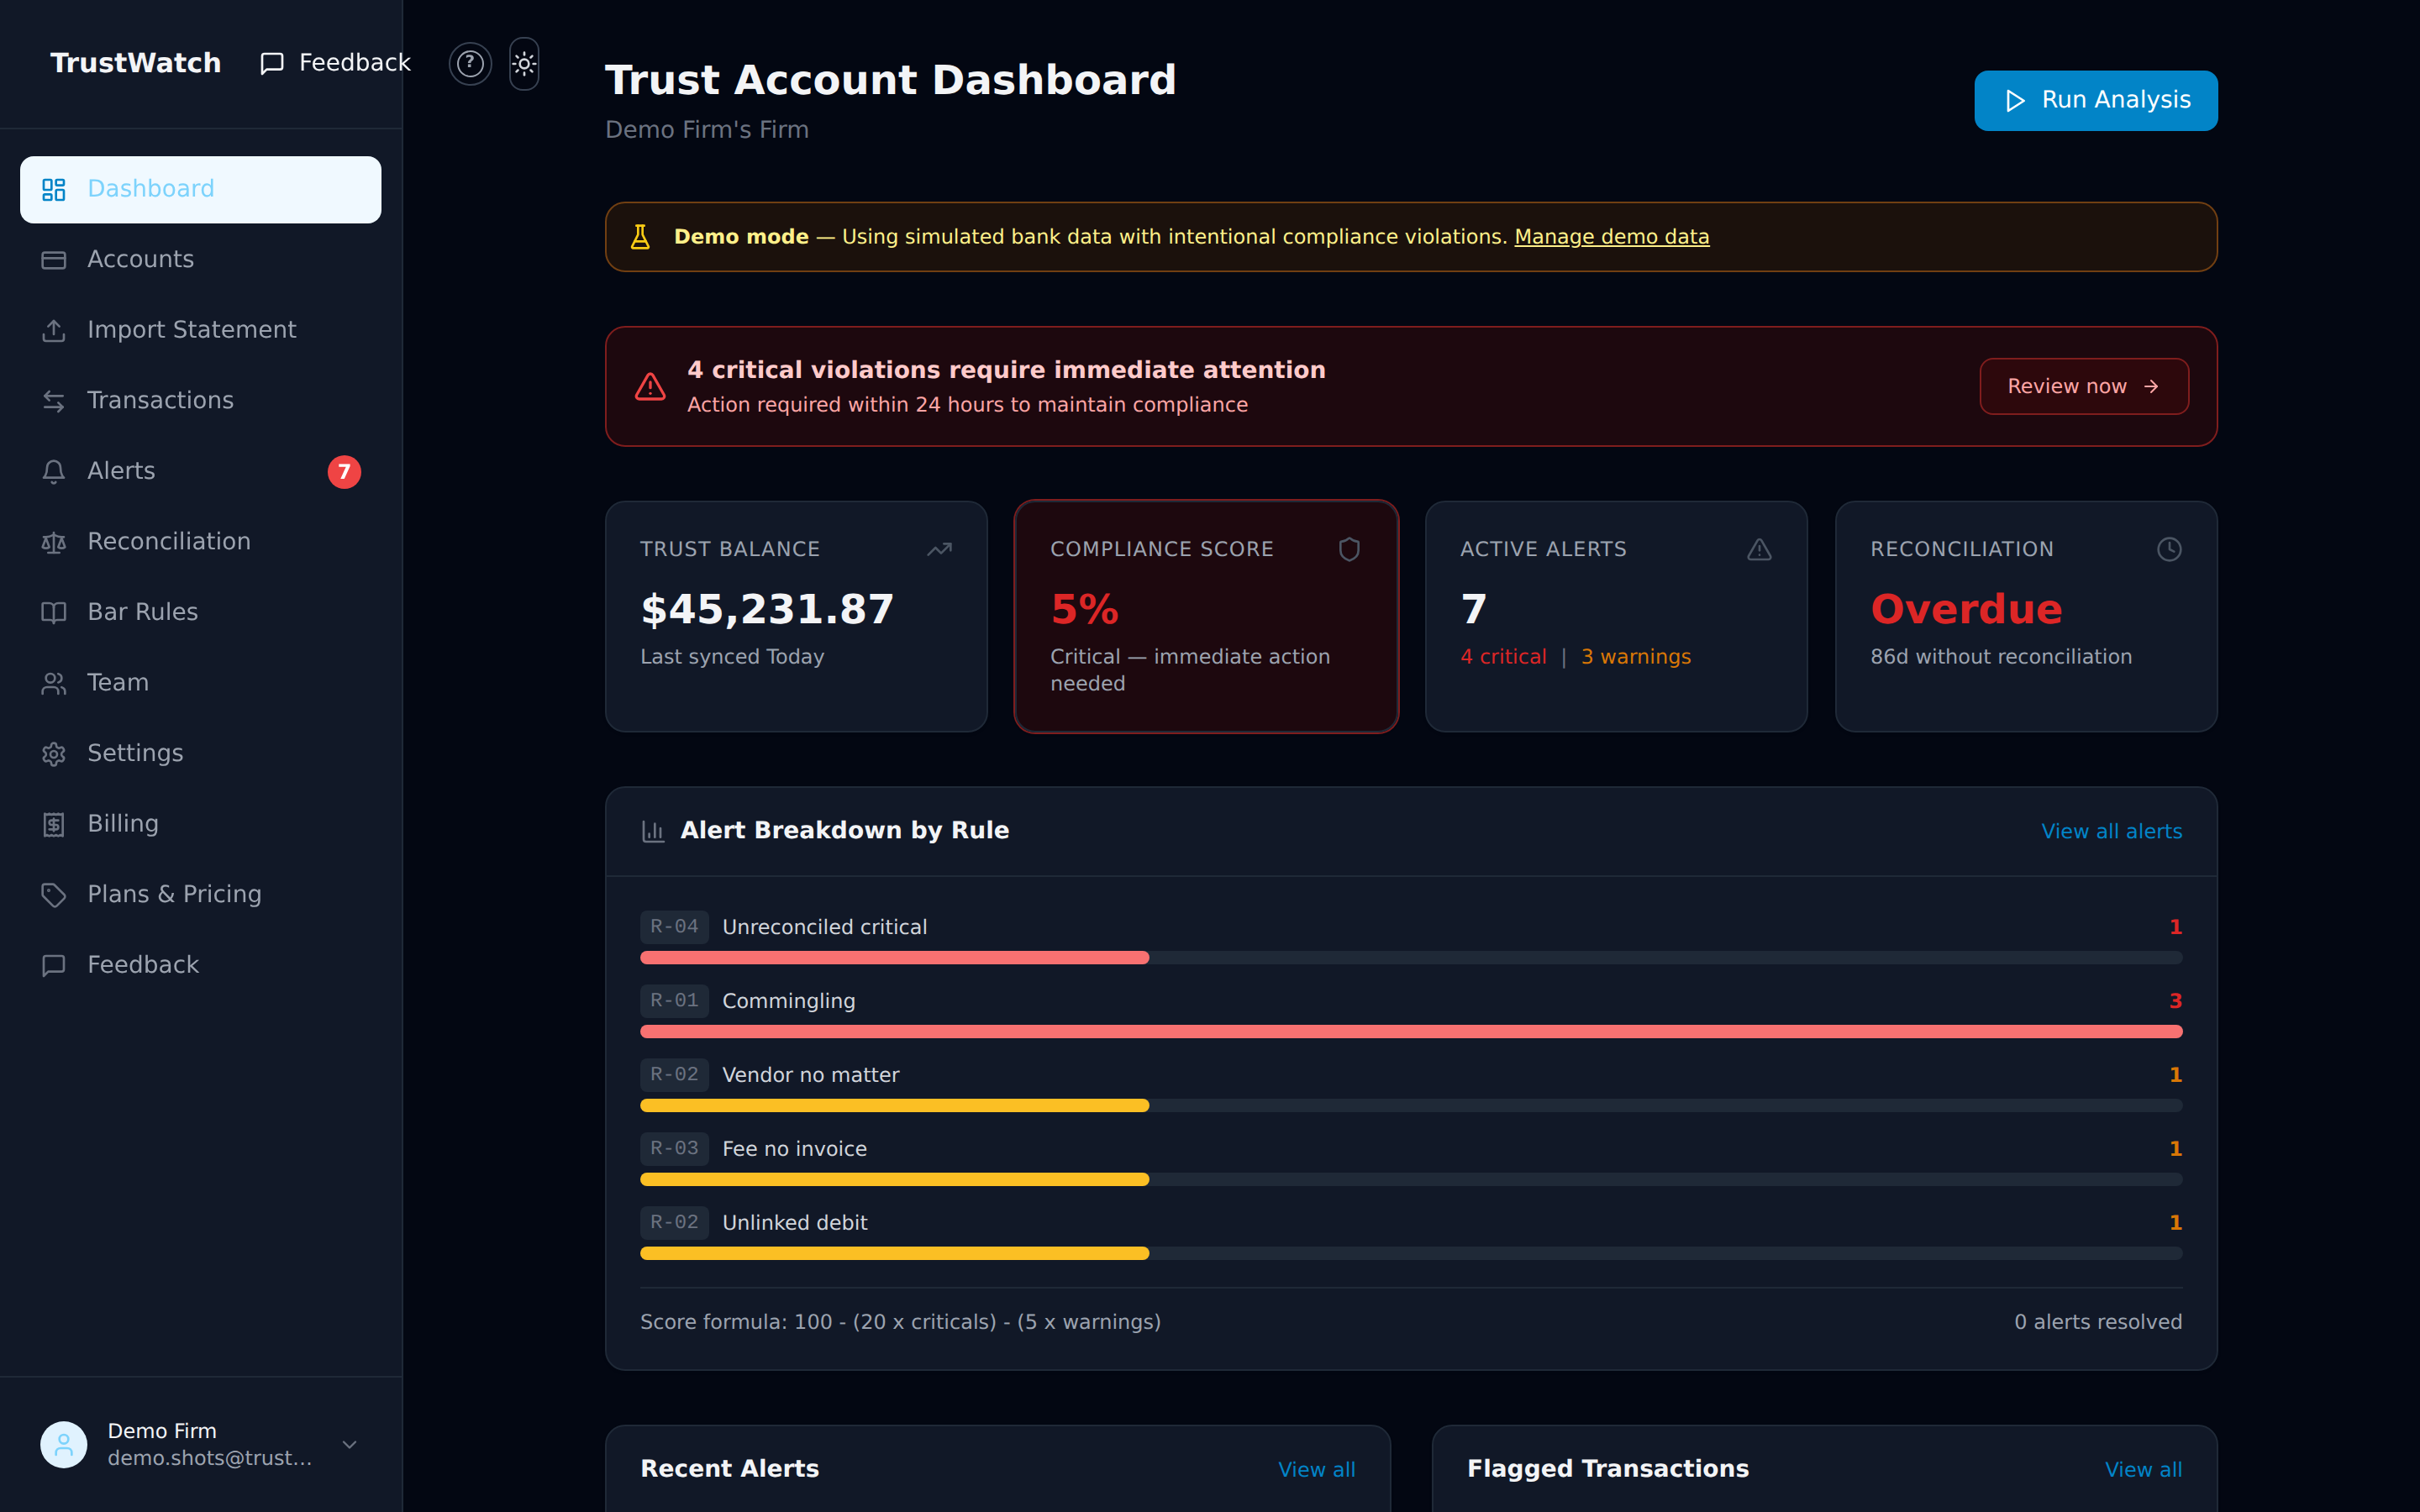2420x1512 pixels.
Task: Click the Reconciliation scales icon
Action: (x=54, y=542)
